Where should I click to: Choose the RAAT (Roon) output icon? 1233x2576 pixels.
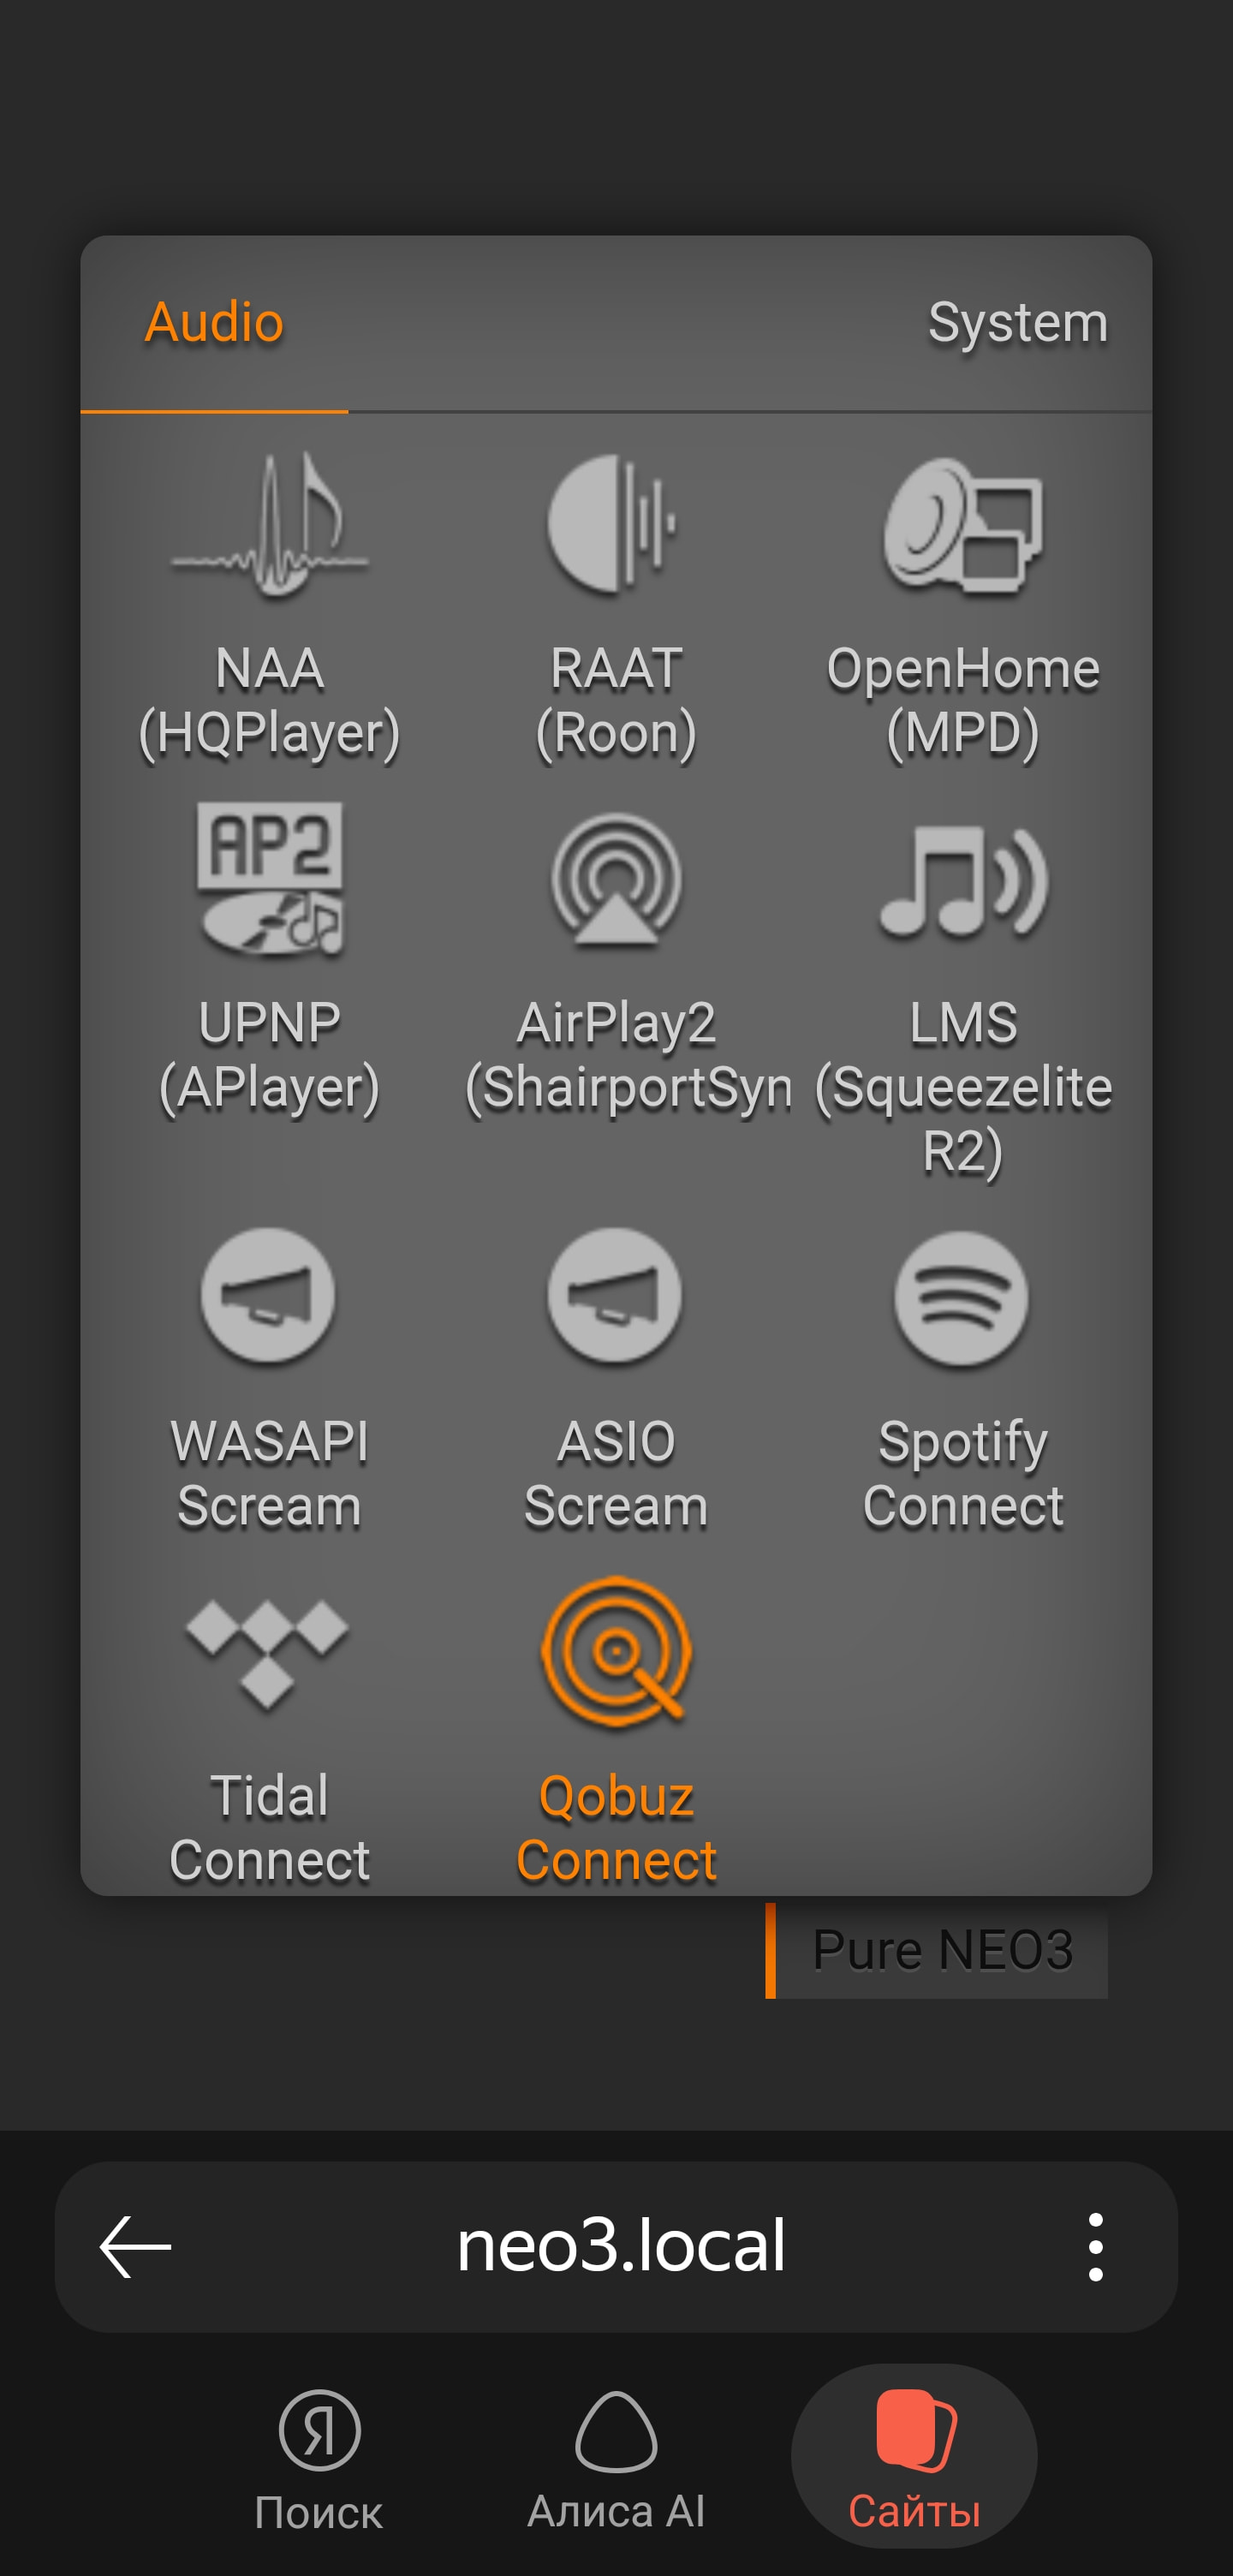(614, 522)
